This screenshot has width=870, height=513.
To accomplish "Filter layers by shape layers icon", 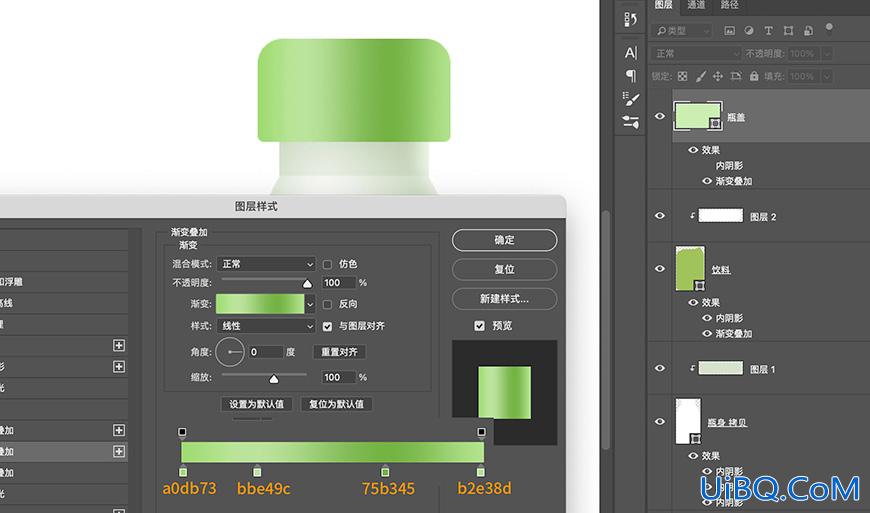I will [788, 31].
